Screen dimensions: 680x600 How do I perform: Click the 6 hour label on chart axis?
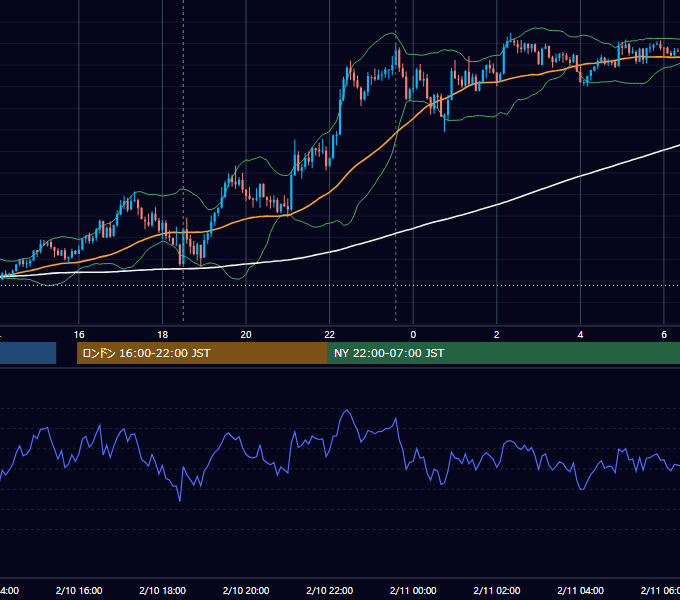point(664,335)
